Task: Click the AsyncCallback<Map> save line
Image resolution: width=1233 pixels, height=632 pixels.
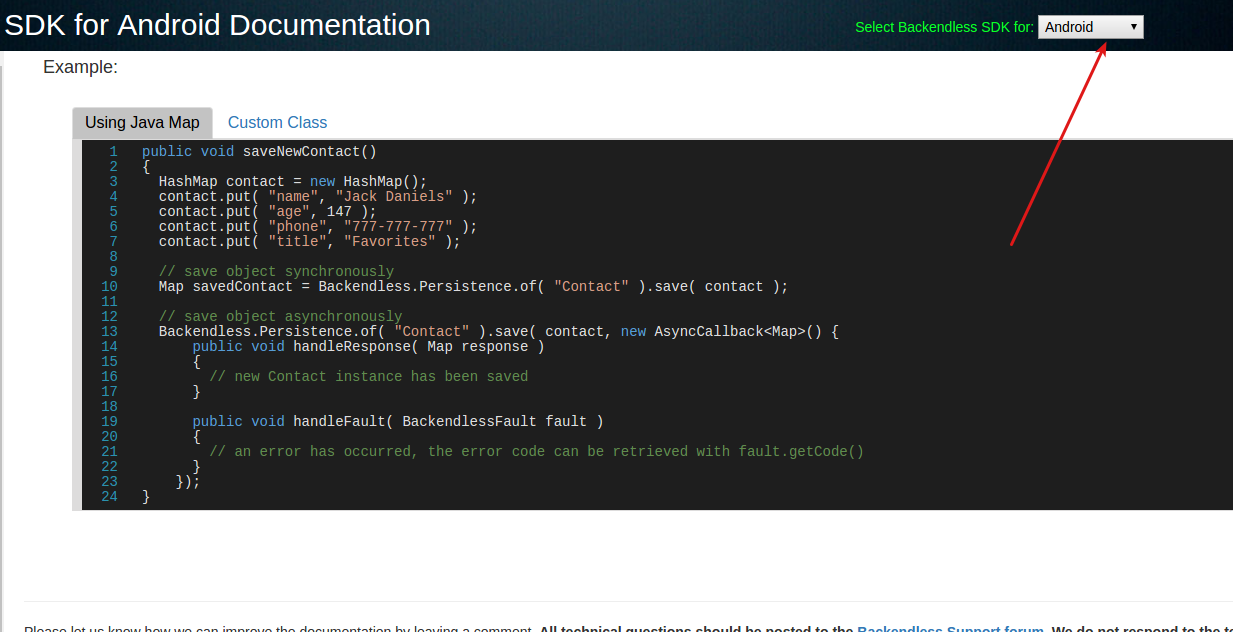Action: coord(499,331)
